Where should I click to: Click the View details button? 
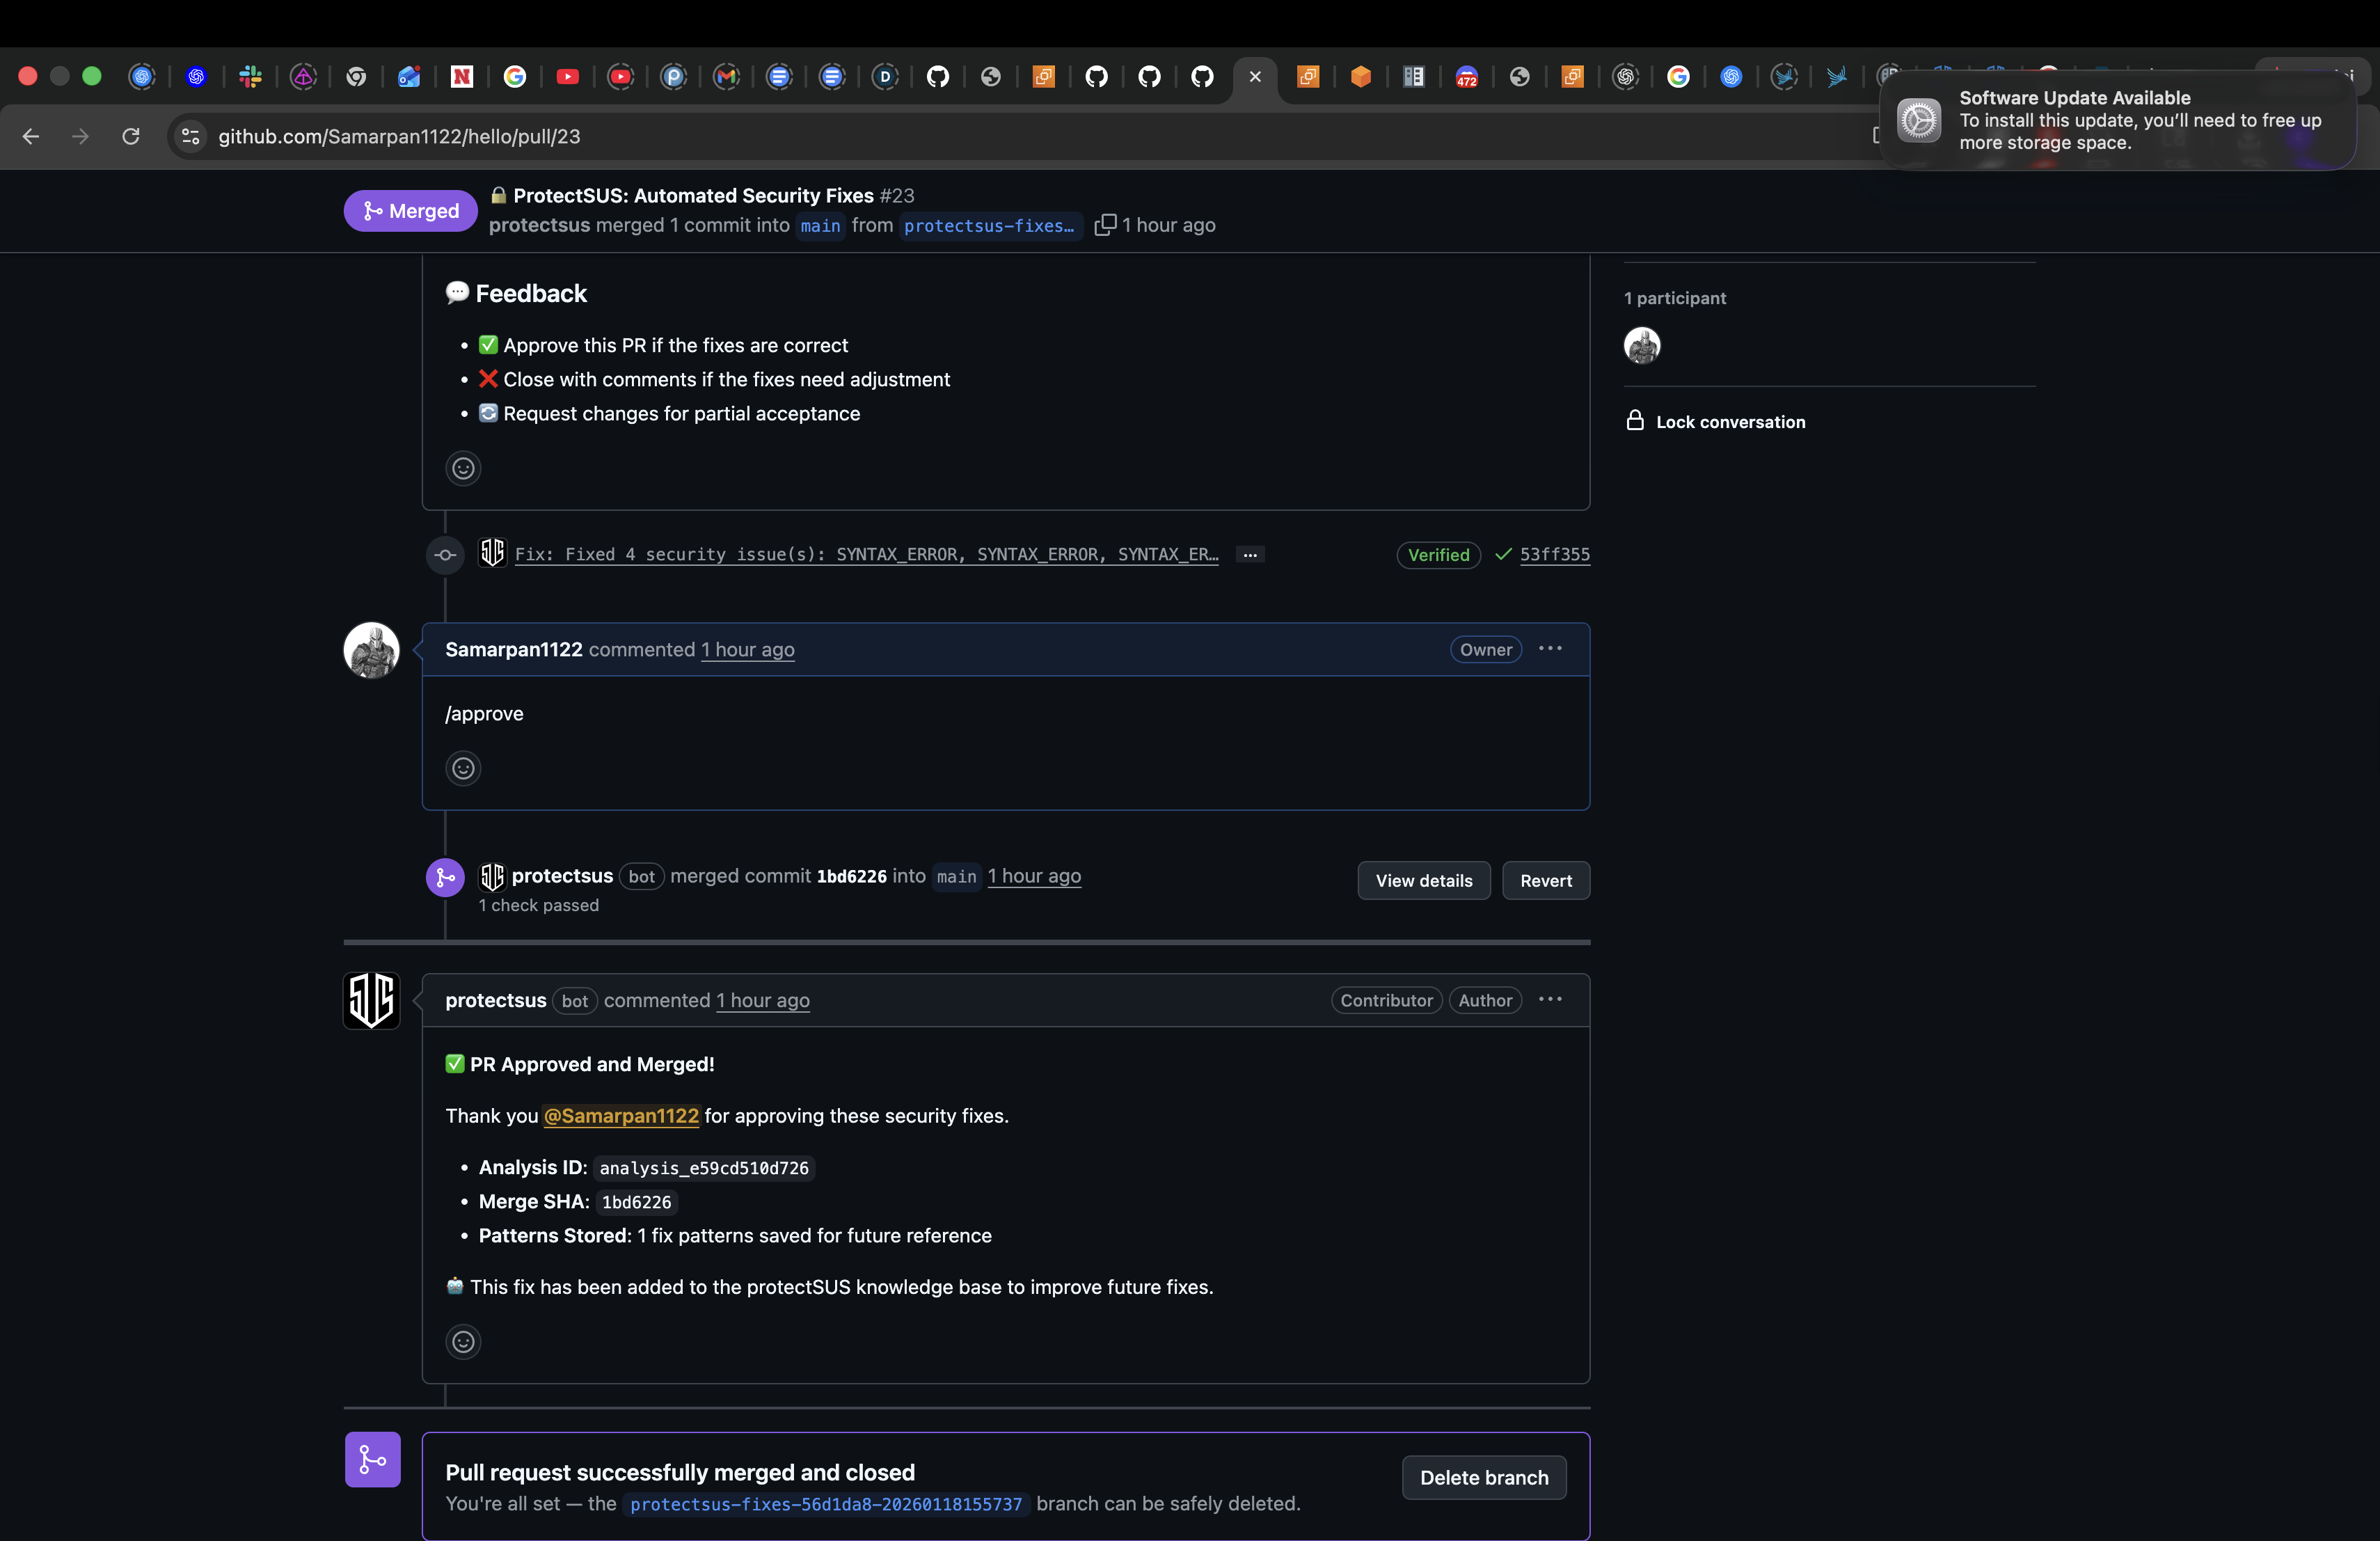1423,880
